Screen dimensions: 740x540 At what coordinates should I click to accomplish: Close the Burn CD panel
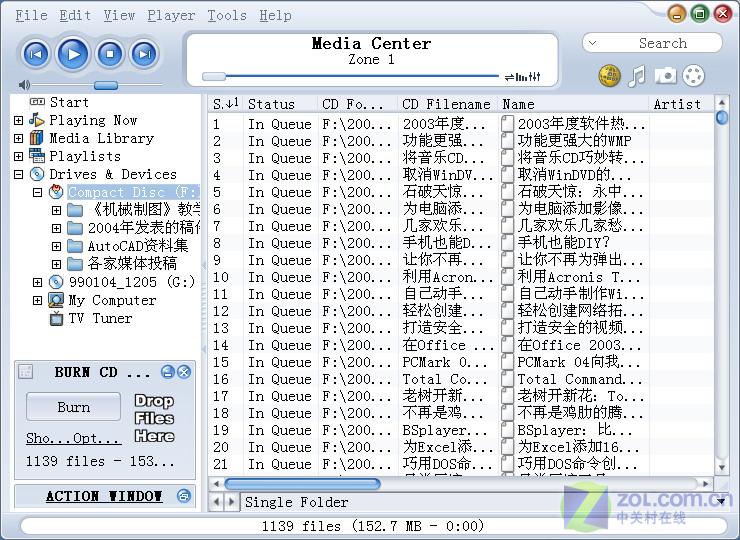pyautogui.click(x=184, y=372)
